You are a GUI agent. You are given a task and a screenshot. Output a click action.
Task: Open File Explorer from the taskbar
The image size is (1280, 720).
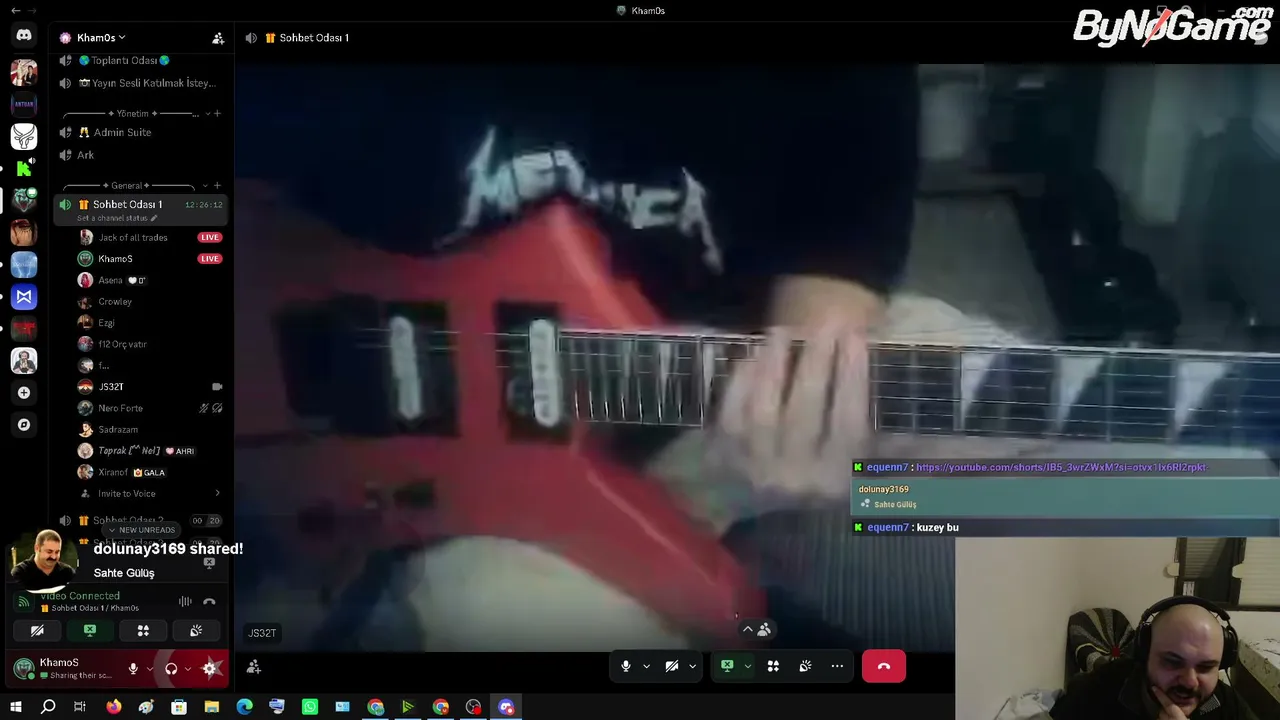click(x=212, y=707)
